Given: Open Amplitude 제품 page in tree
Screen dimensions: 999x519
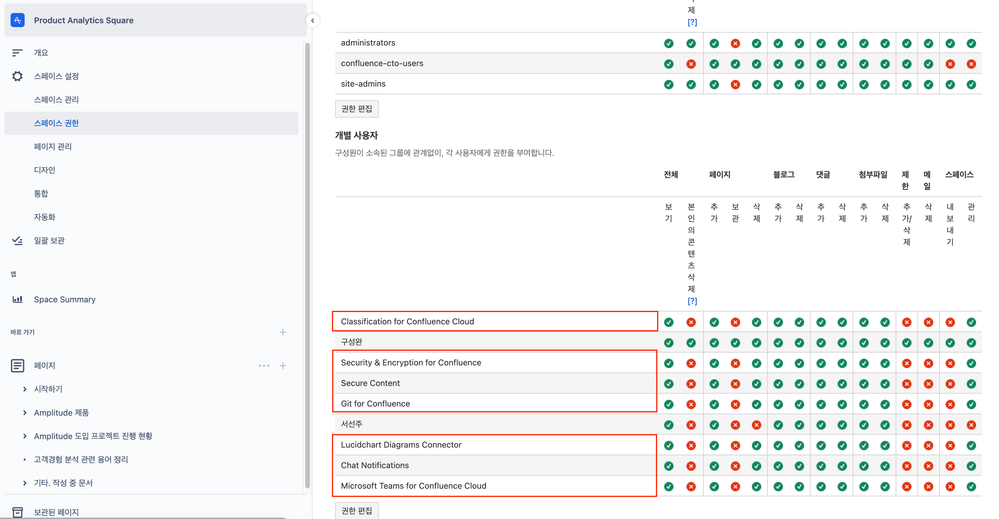Looking at the screenshot, I should 61,413.
